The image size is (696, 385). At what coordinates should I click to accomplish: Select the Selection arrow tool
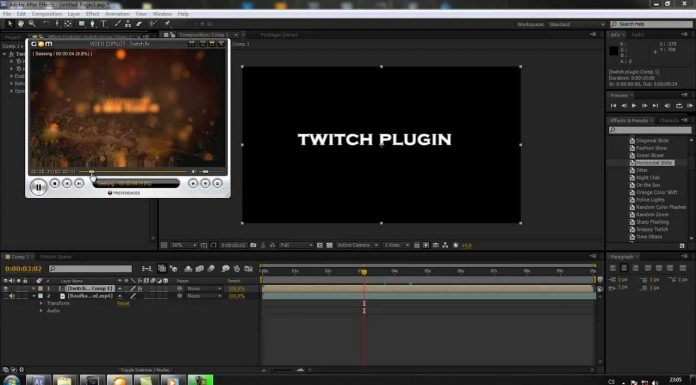(10, 24)
